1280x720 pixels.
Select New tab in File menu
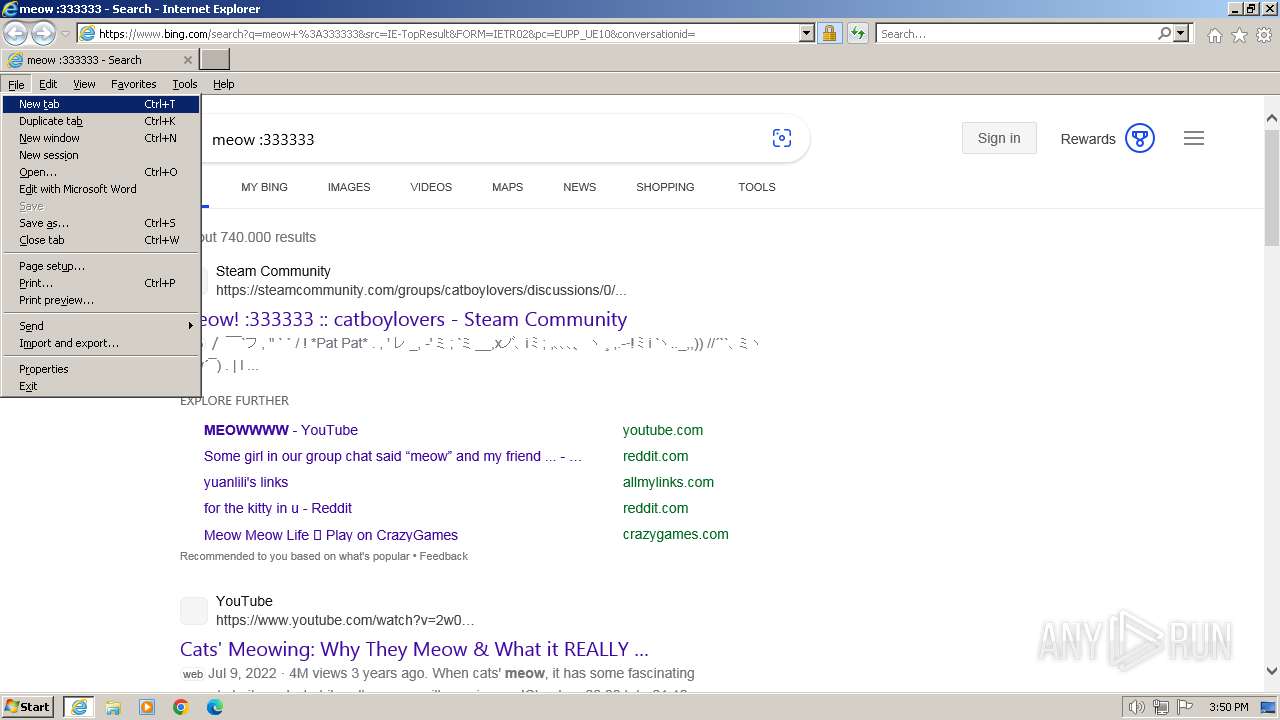pyautogui.click(x=100, y=104)
